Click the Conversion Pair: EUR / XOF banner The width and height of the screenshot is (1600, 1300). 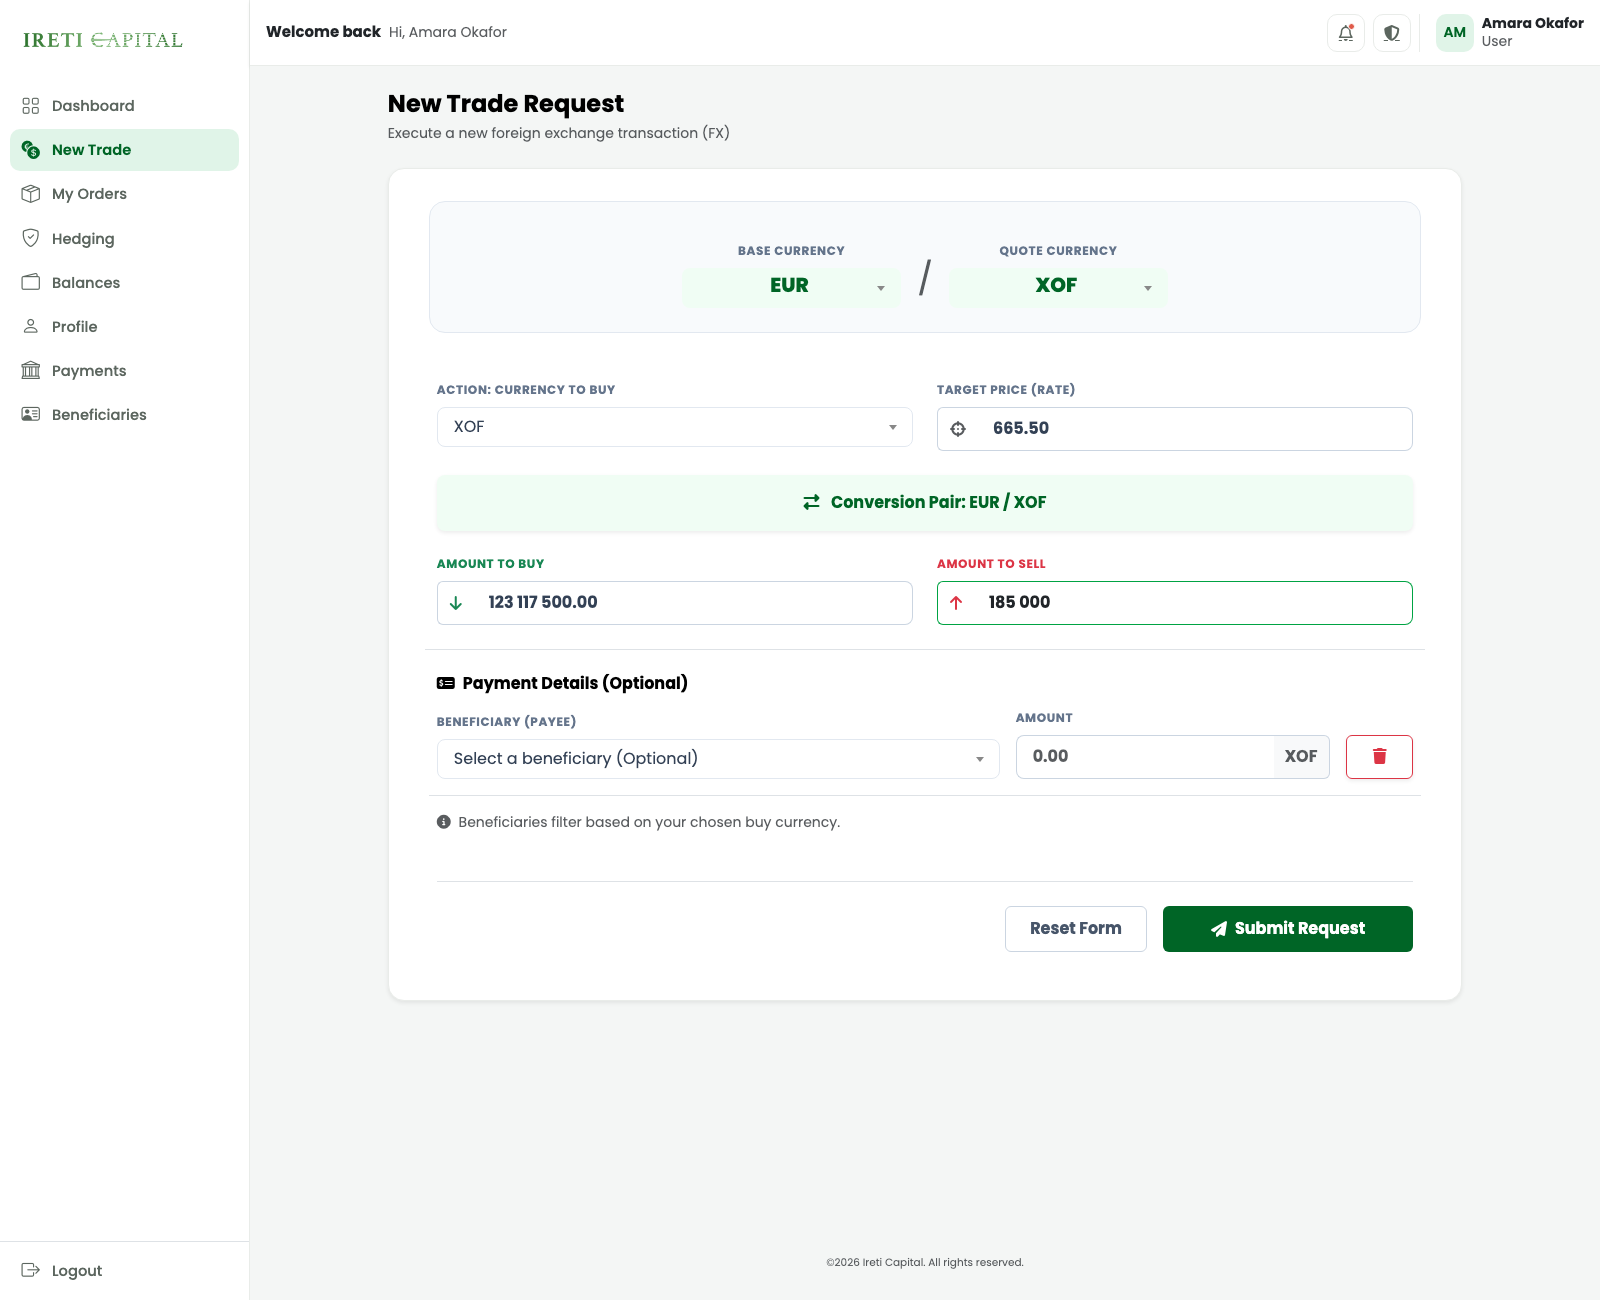925,503
